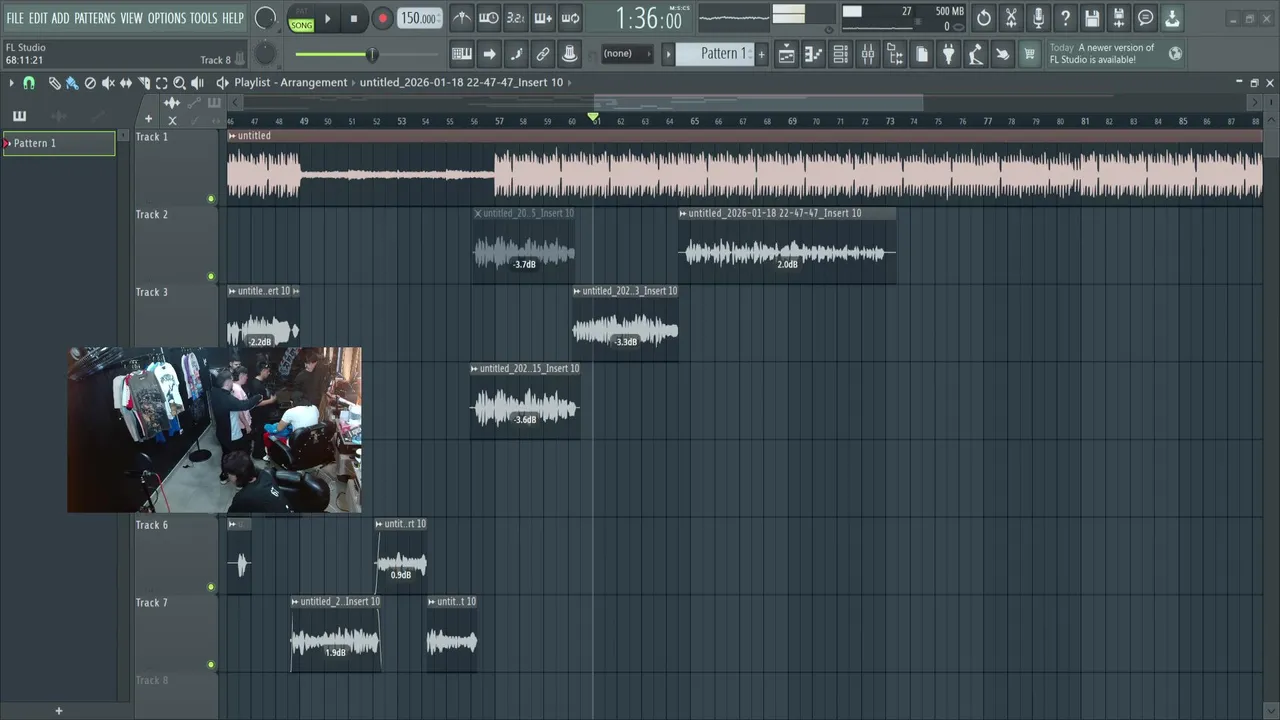Open the plugin database plug icon
This screenshot has width=1280, height=720.
[x=948, y=54]
